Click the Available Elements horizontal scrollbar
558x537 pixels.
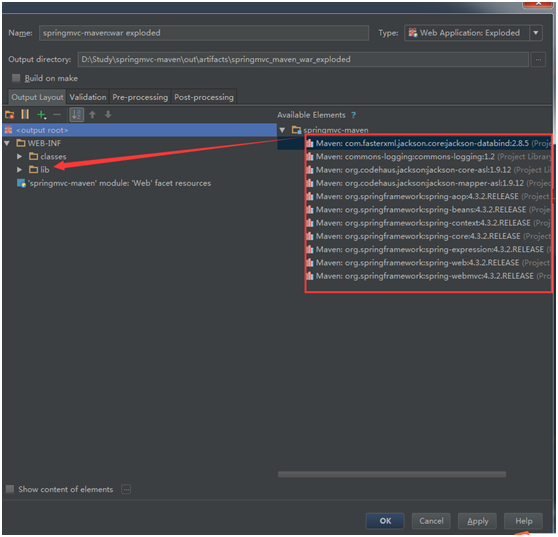392,474
